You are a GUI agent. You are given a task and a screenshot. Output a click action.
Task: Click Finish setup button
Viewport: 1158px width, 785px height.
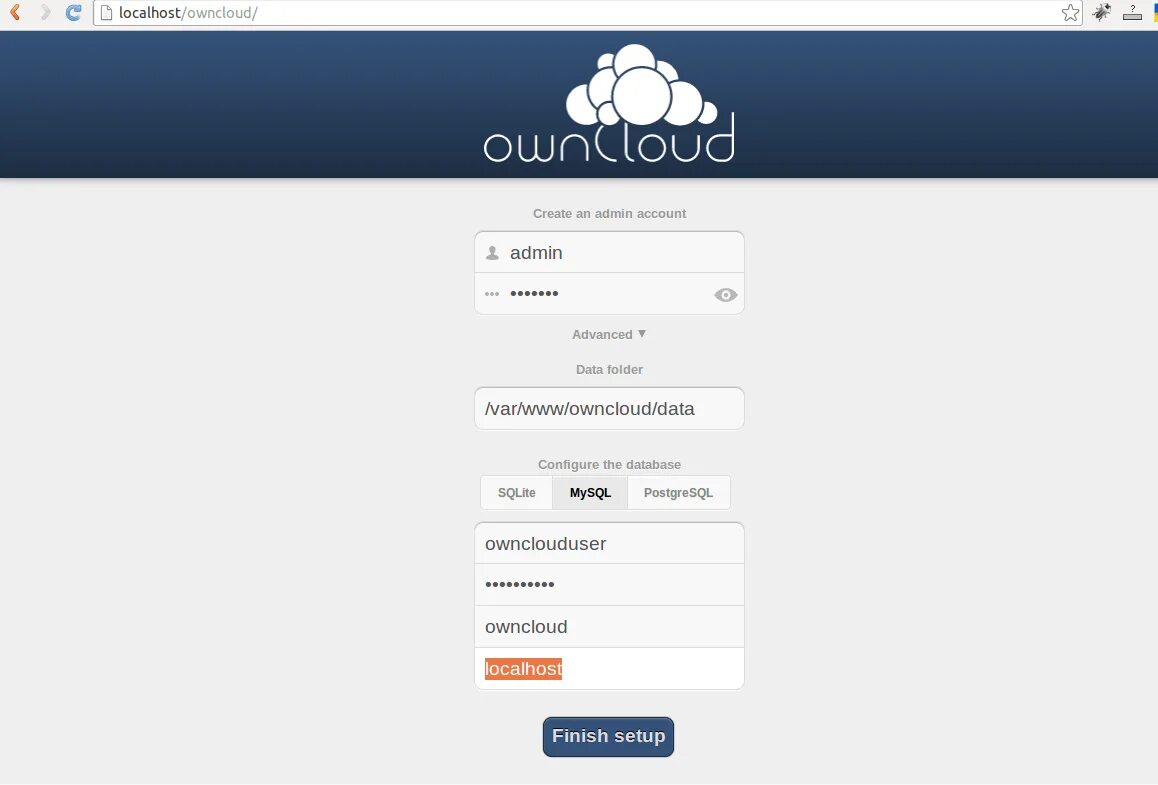pyautogui.click(x=609, y=736)
